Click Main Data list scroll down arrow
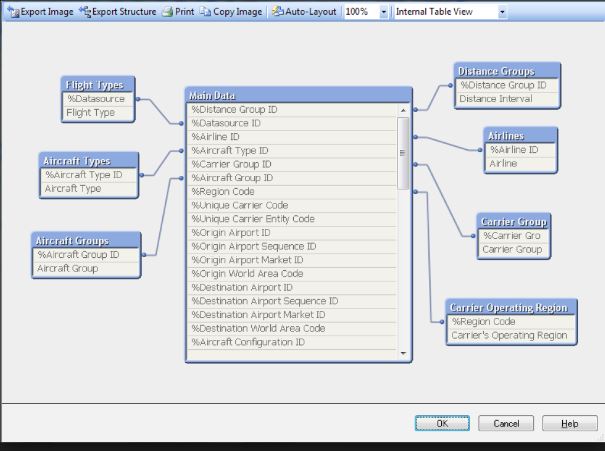605x451 pixels. pos(403,353)
